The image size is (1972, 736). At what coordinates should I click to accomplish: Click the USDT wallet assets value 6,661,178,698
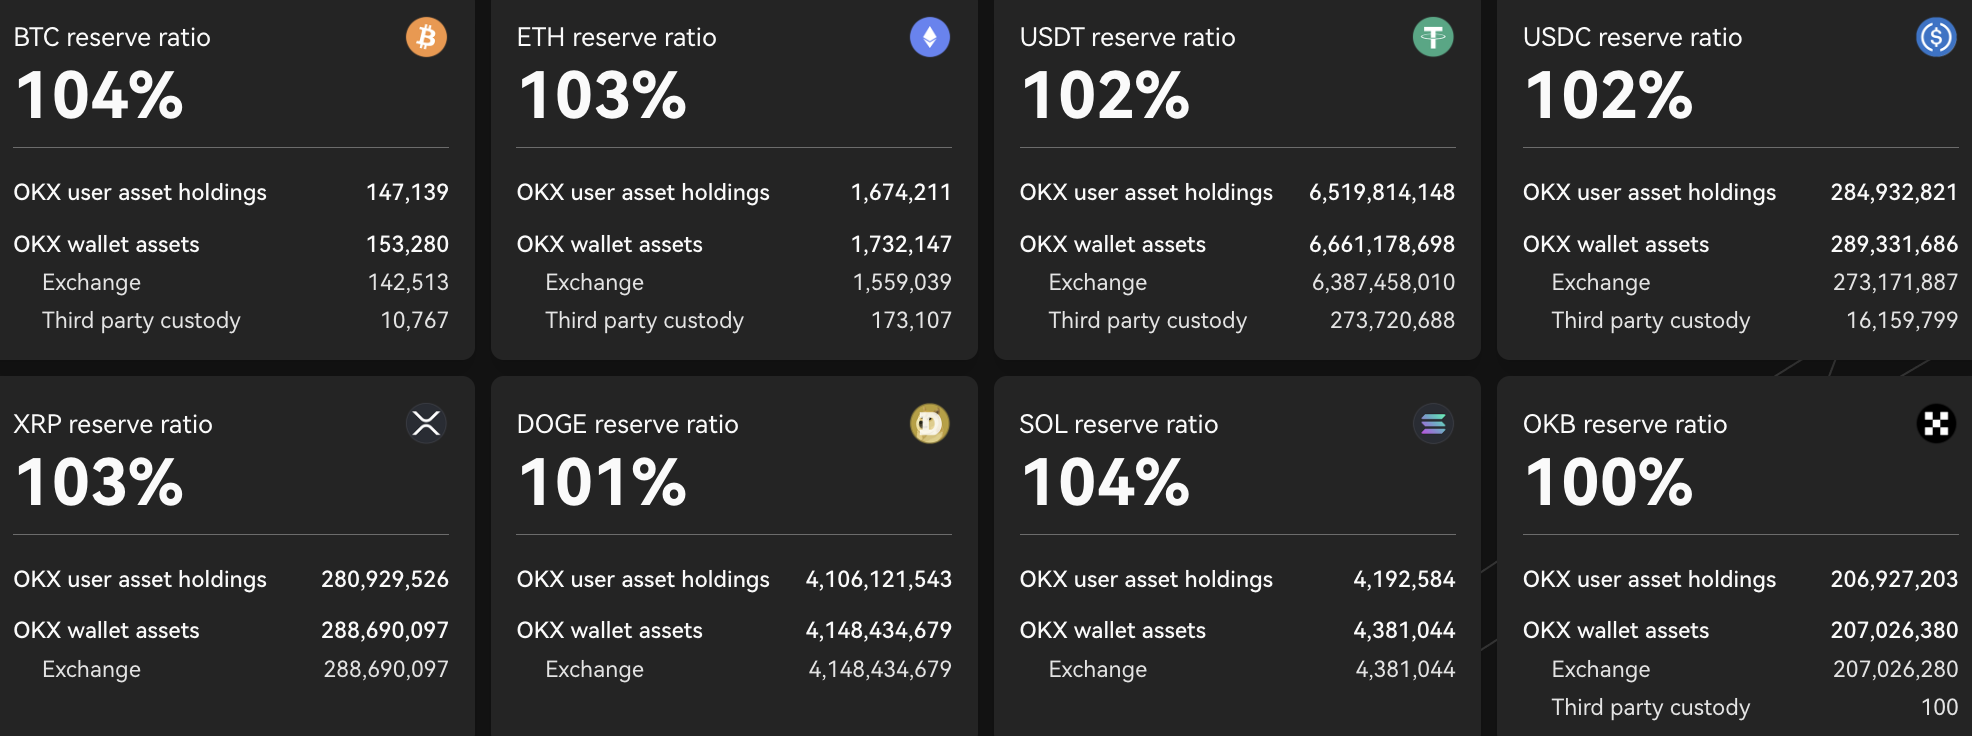click(1381, 244)
